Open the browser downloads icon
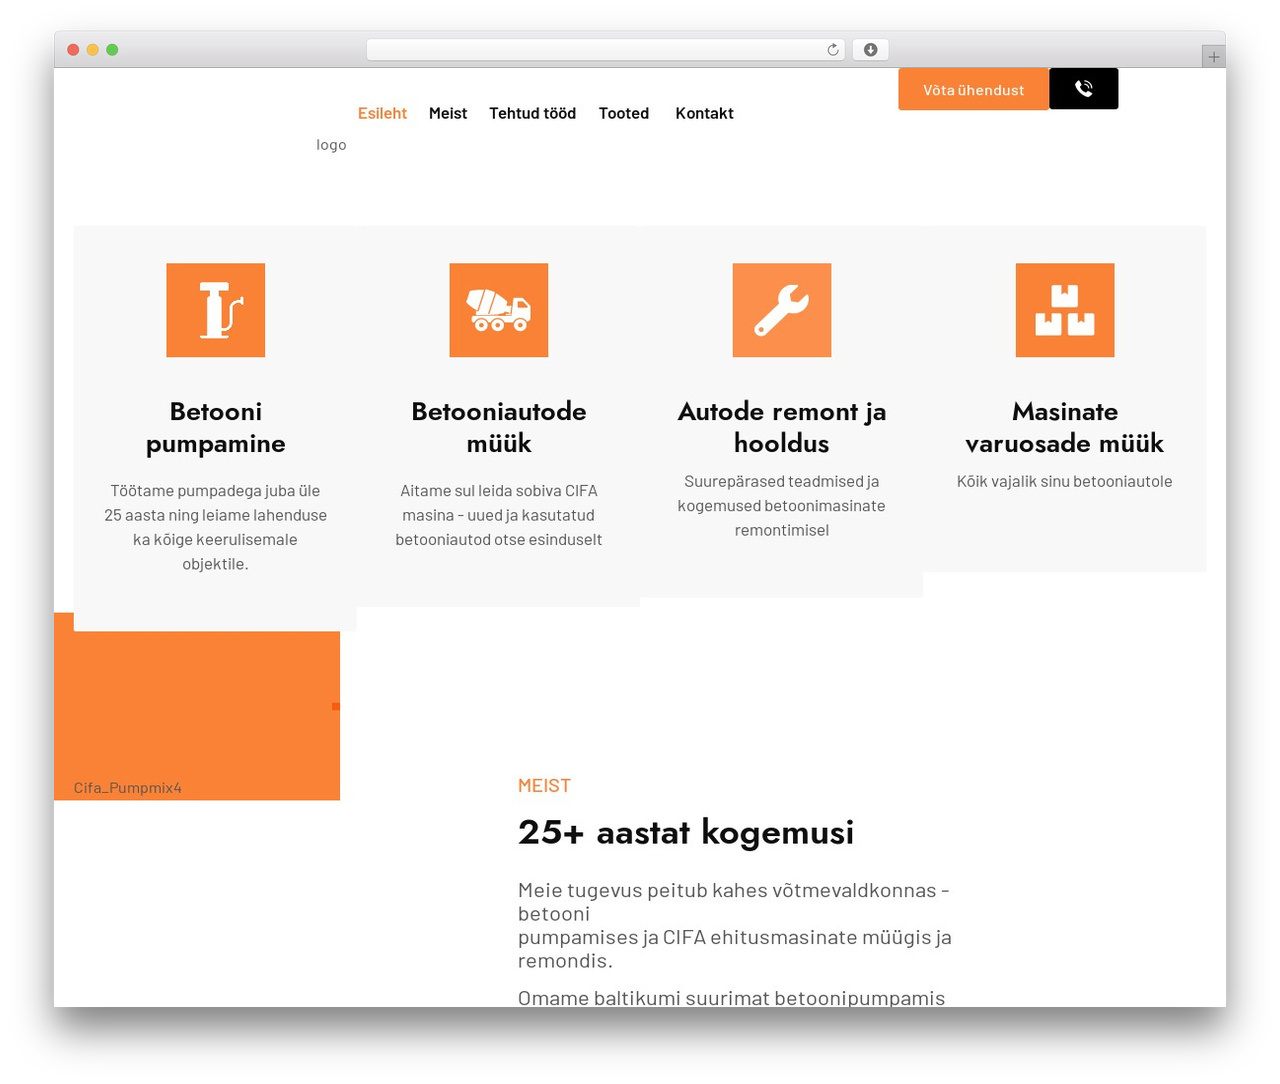Image resolution: width=1280 pixels, height=1084 pixels. pos(870,50)
